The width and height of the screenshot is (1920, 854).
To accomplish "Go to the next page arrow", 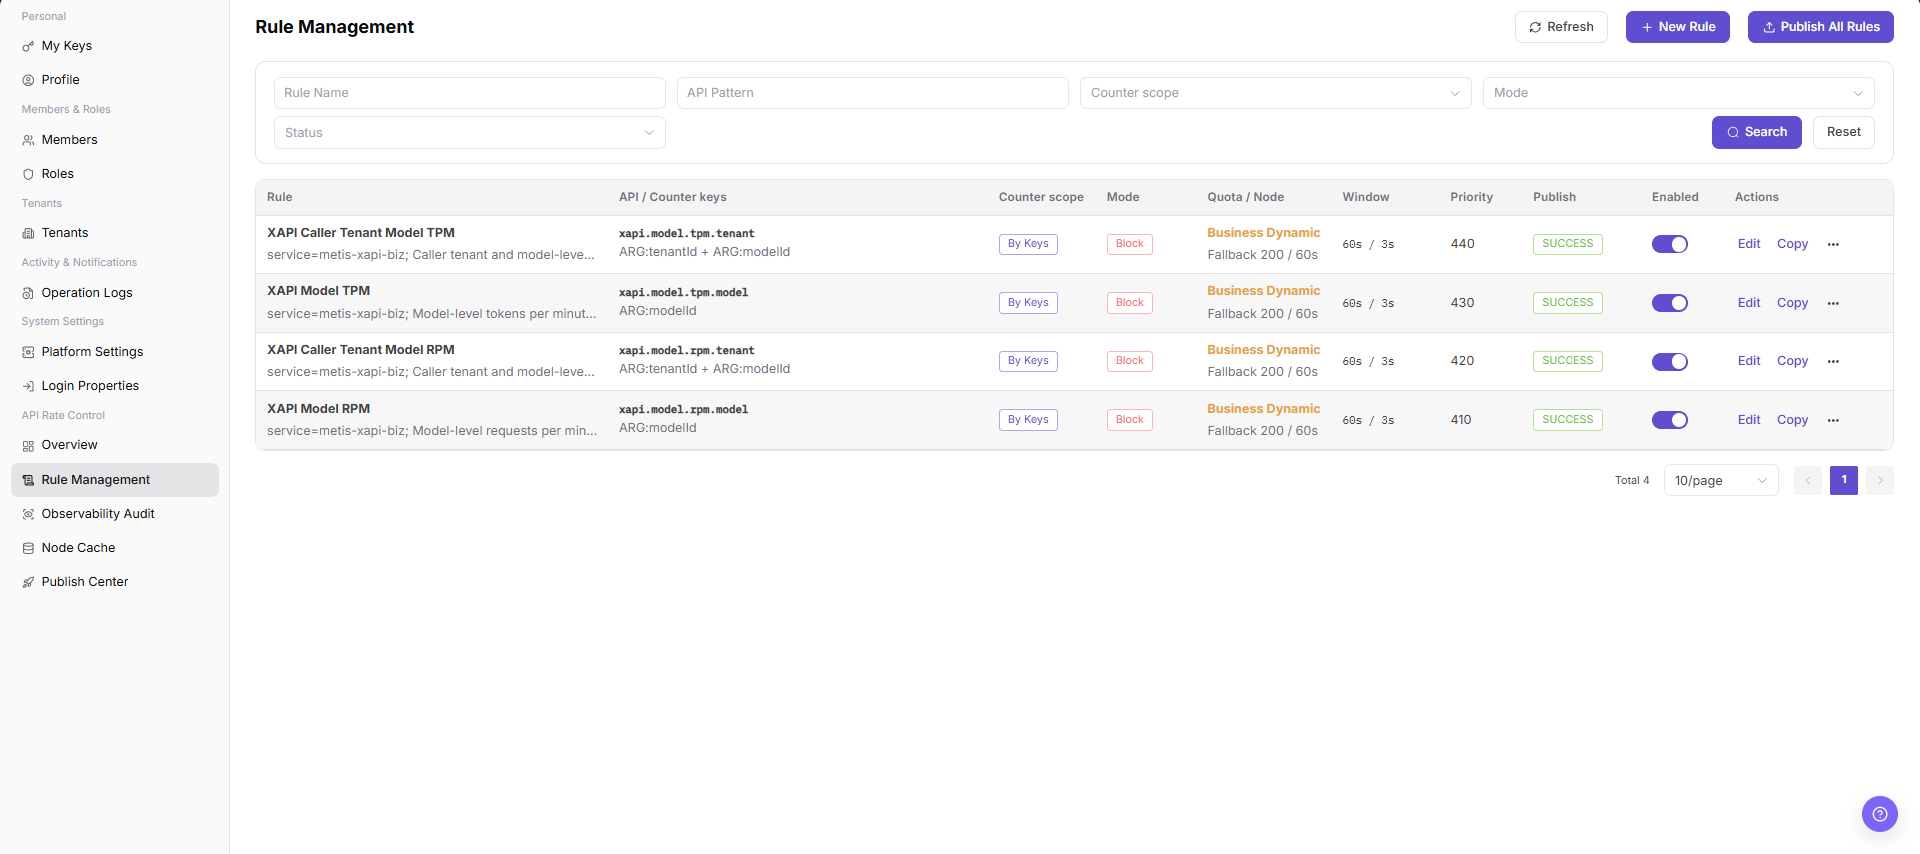I will [x=1880, y=480].
